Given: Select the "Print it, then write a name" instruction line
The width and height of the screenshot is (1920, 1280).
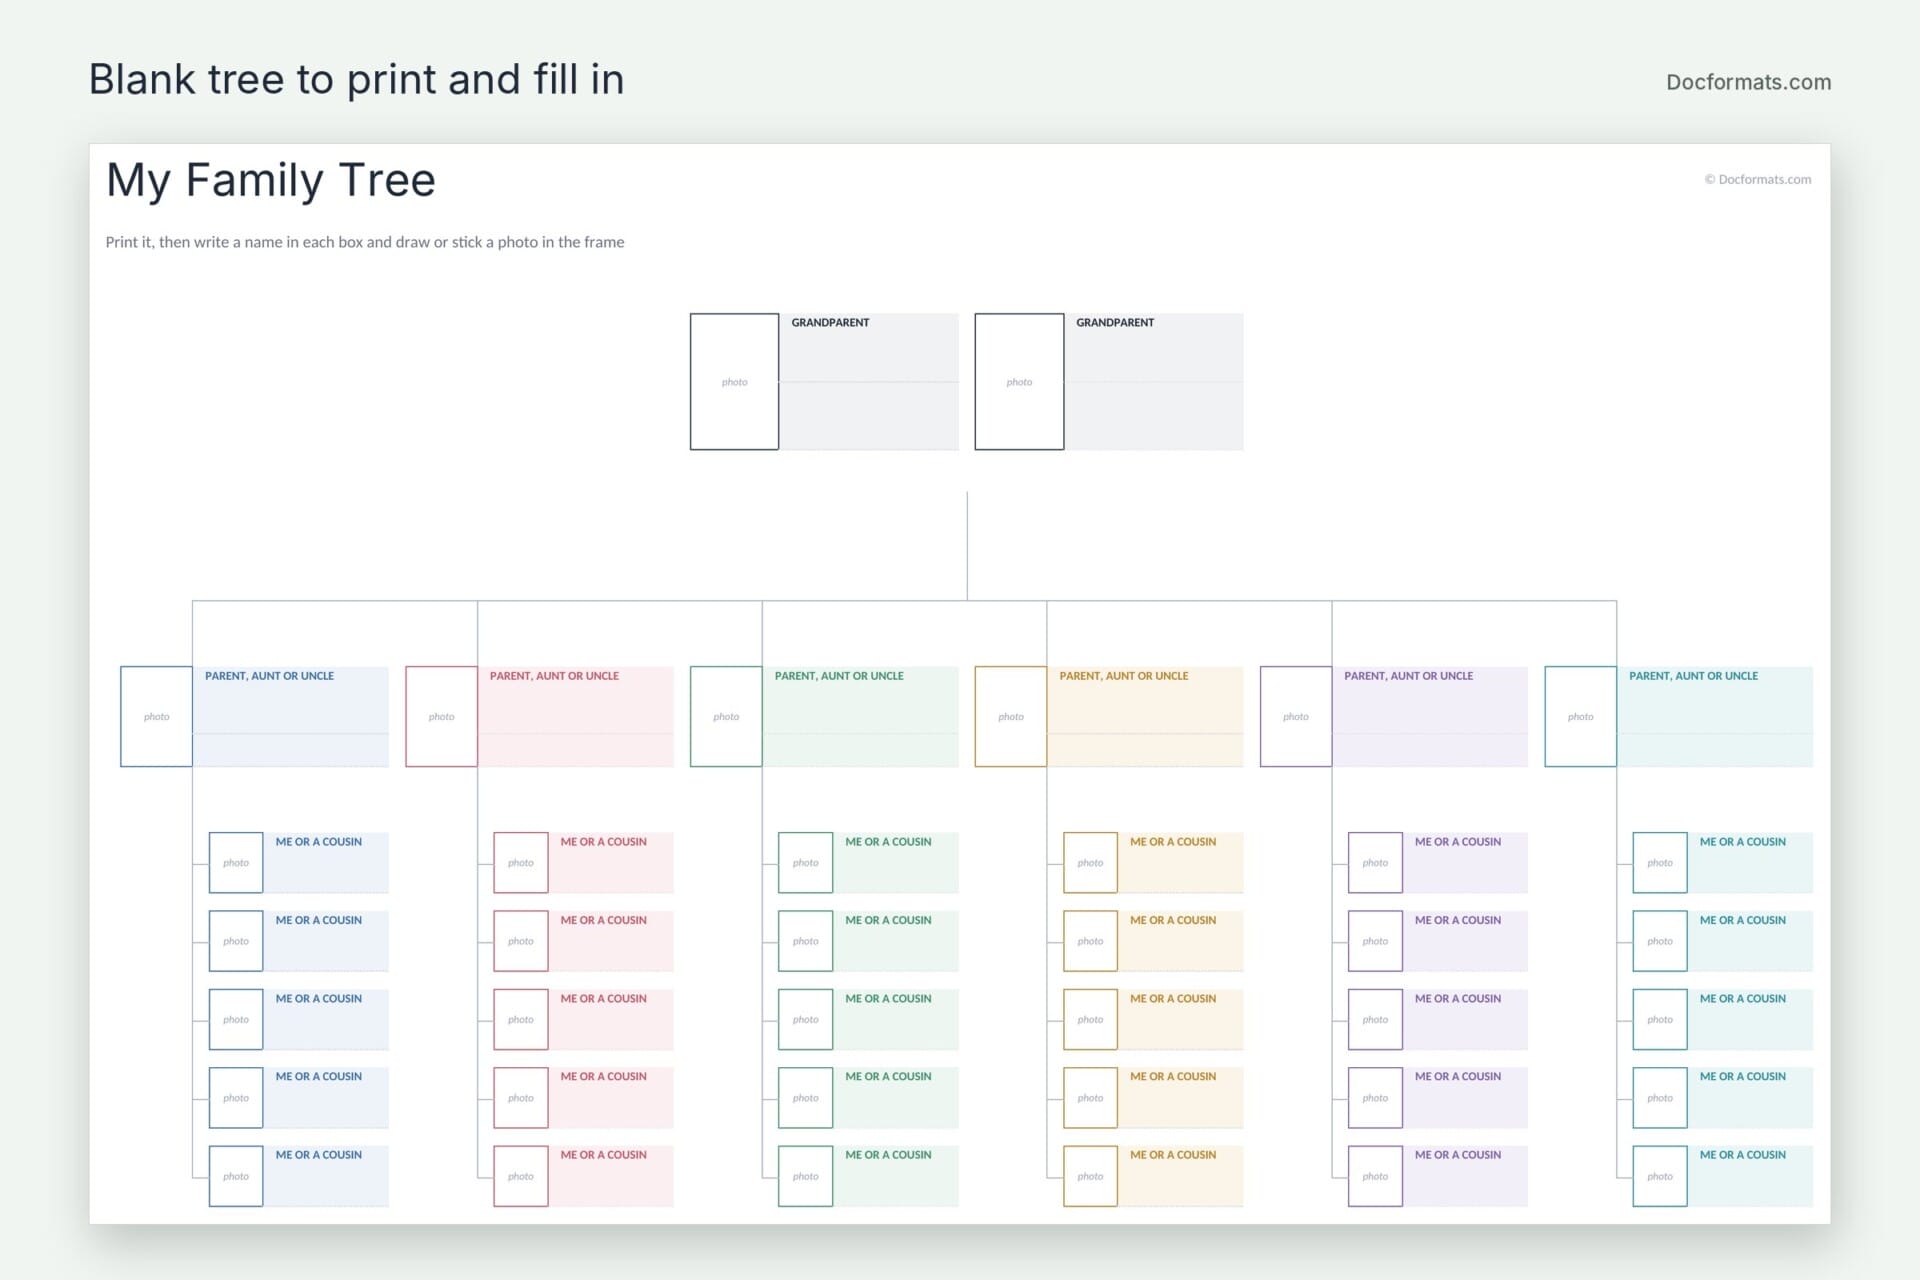Looking at the screenshot, I should pos(365,242).
